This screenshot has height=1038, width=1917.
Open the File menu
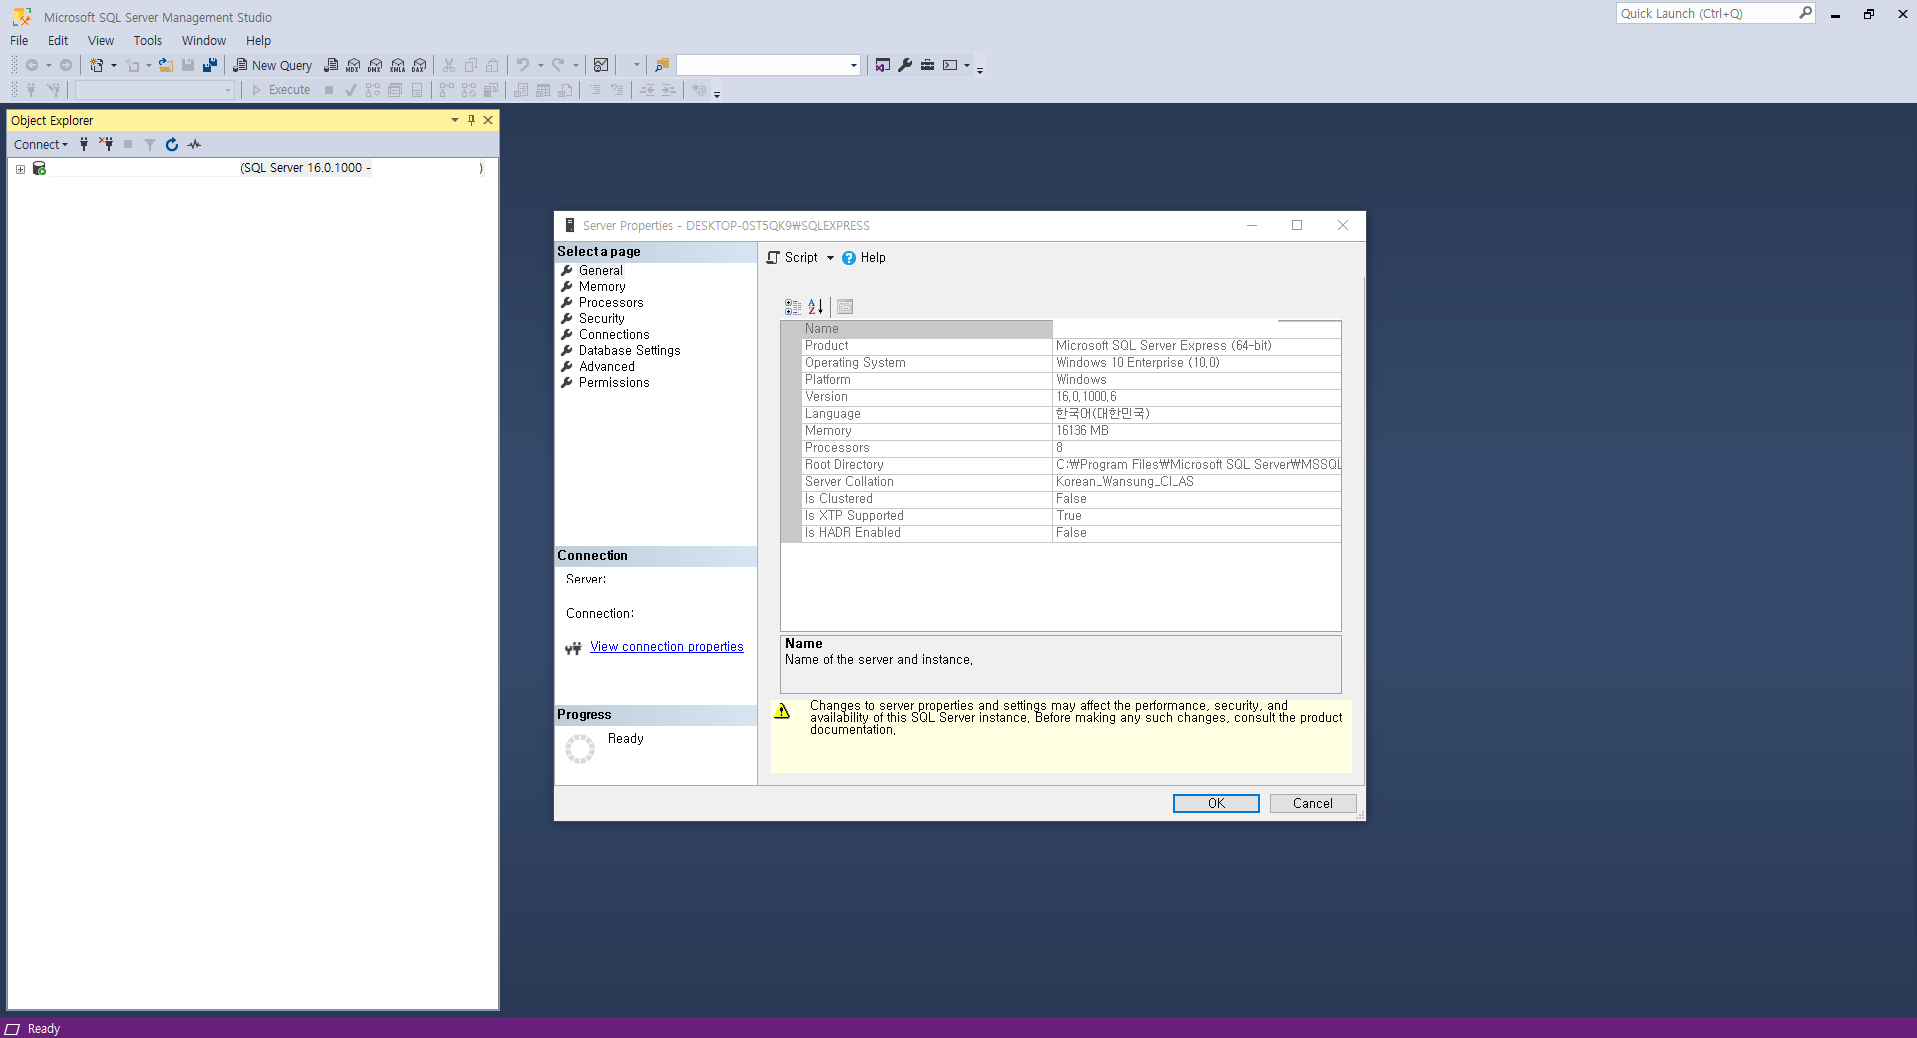[x=19, y=41]
